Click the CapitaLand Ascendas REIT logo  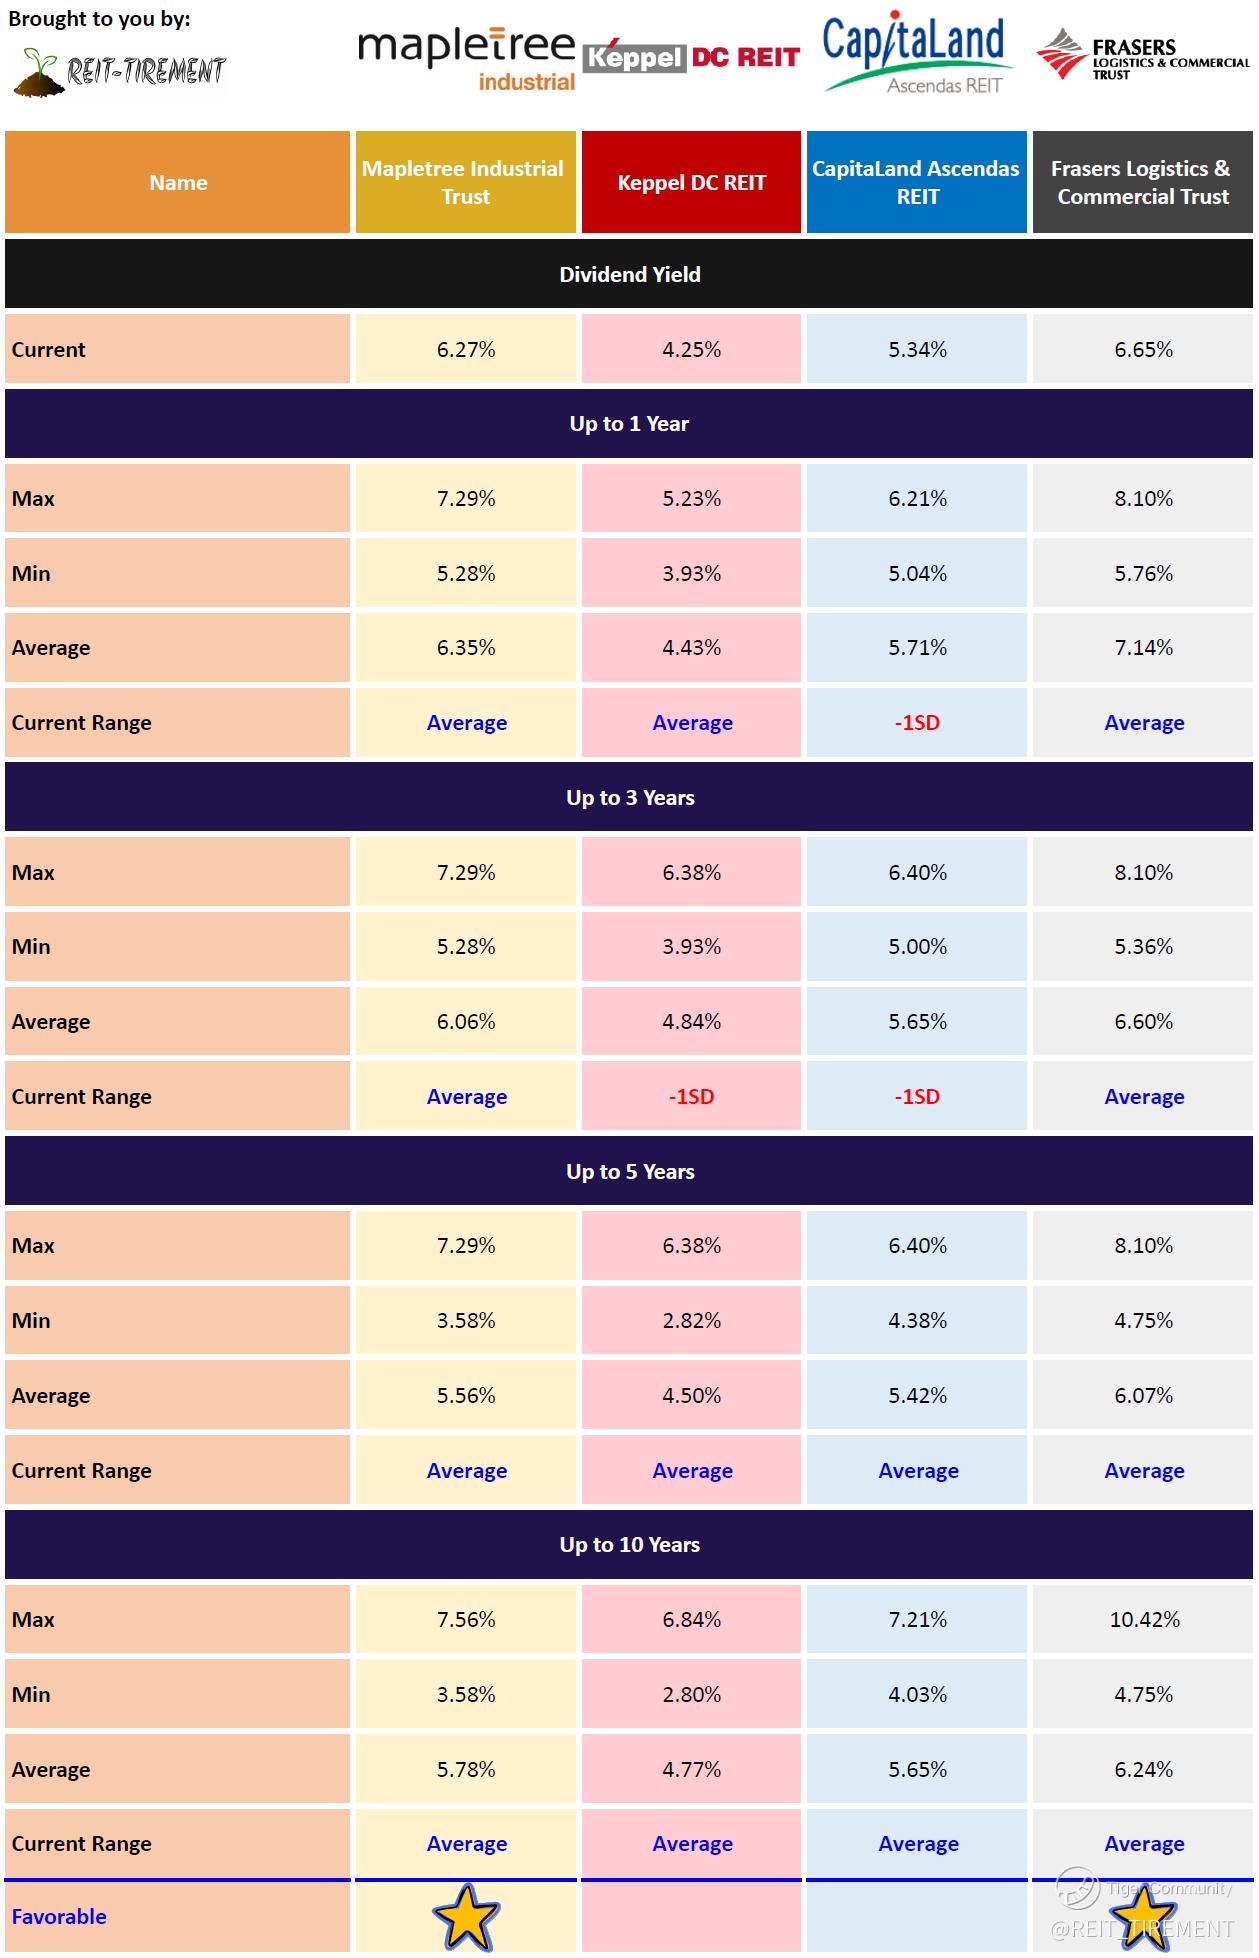pos(915,56)
